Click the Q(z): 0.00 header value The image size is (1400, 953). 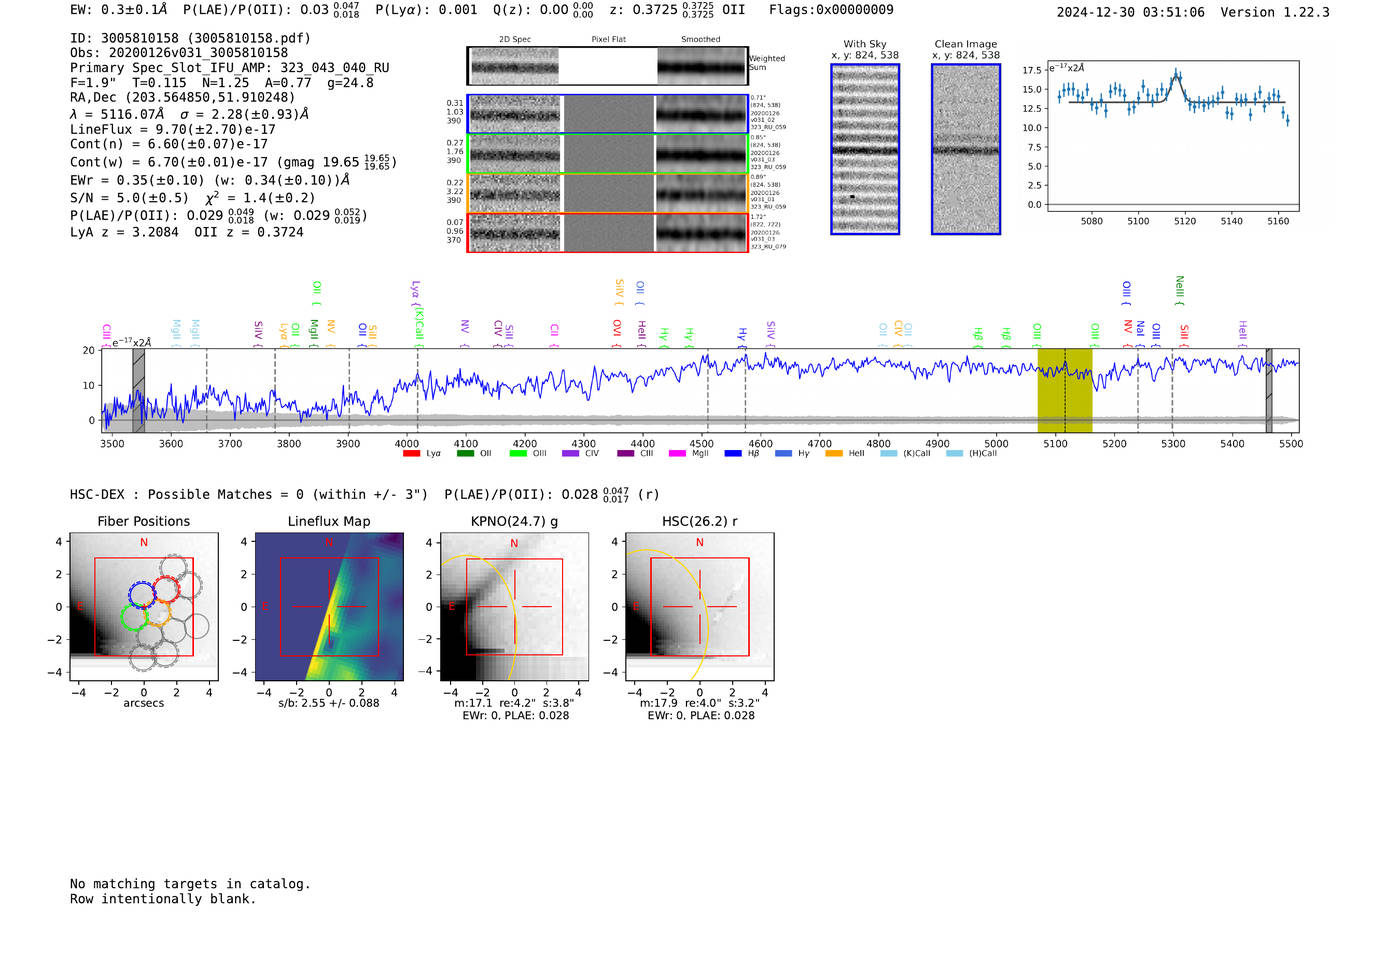click(x=544, y=10)
